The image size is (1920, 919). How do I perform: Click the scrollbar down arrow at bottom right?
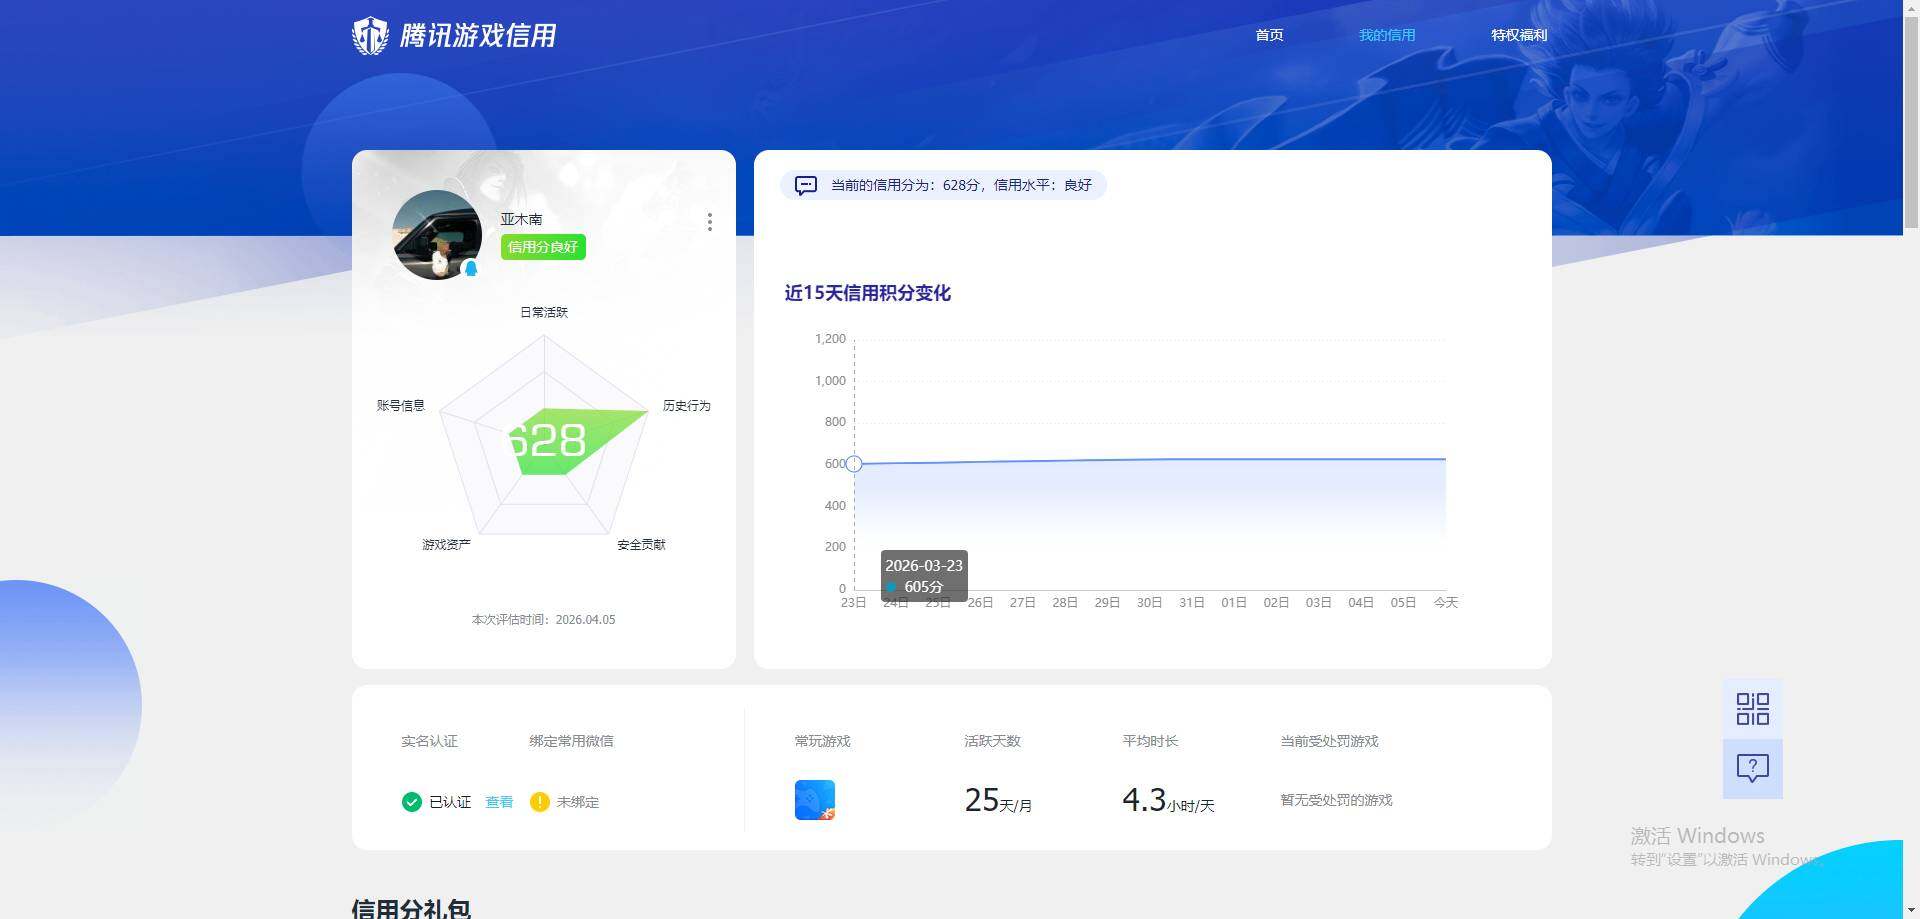(x=1910, y=909)
